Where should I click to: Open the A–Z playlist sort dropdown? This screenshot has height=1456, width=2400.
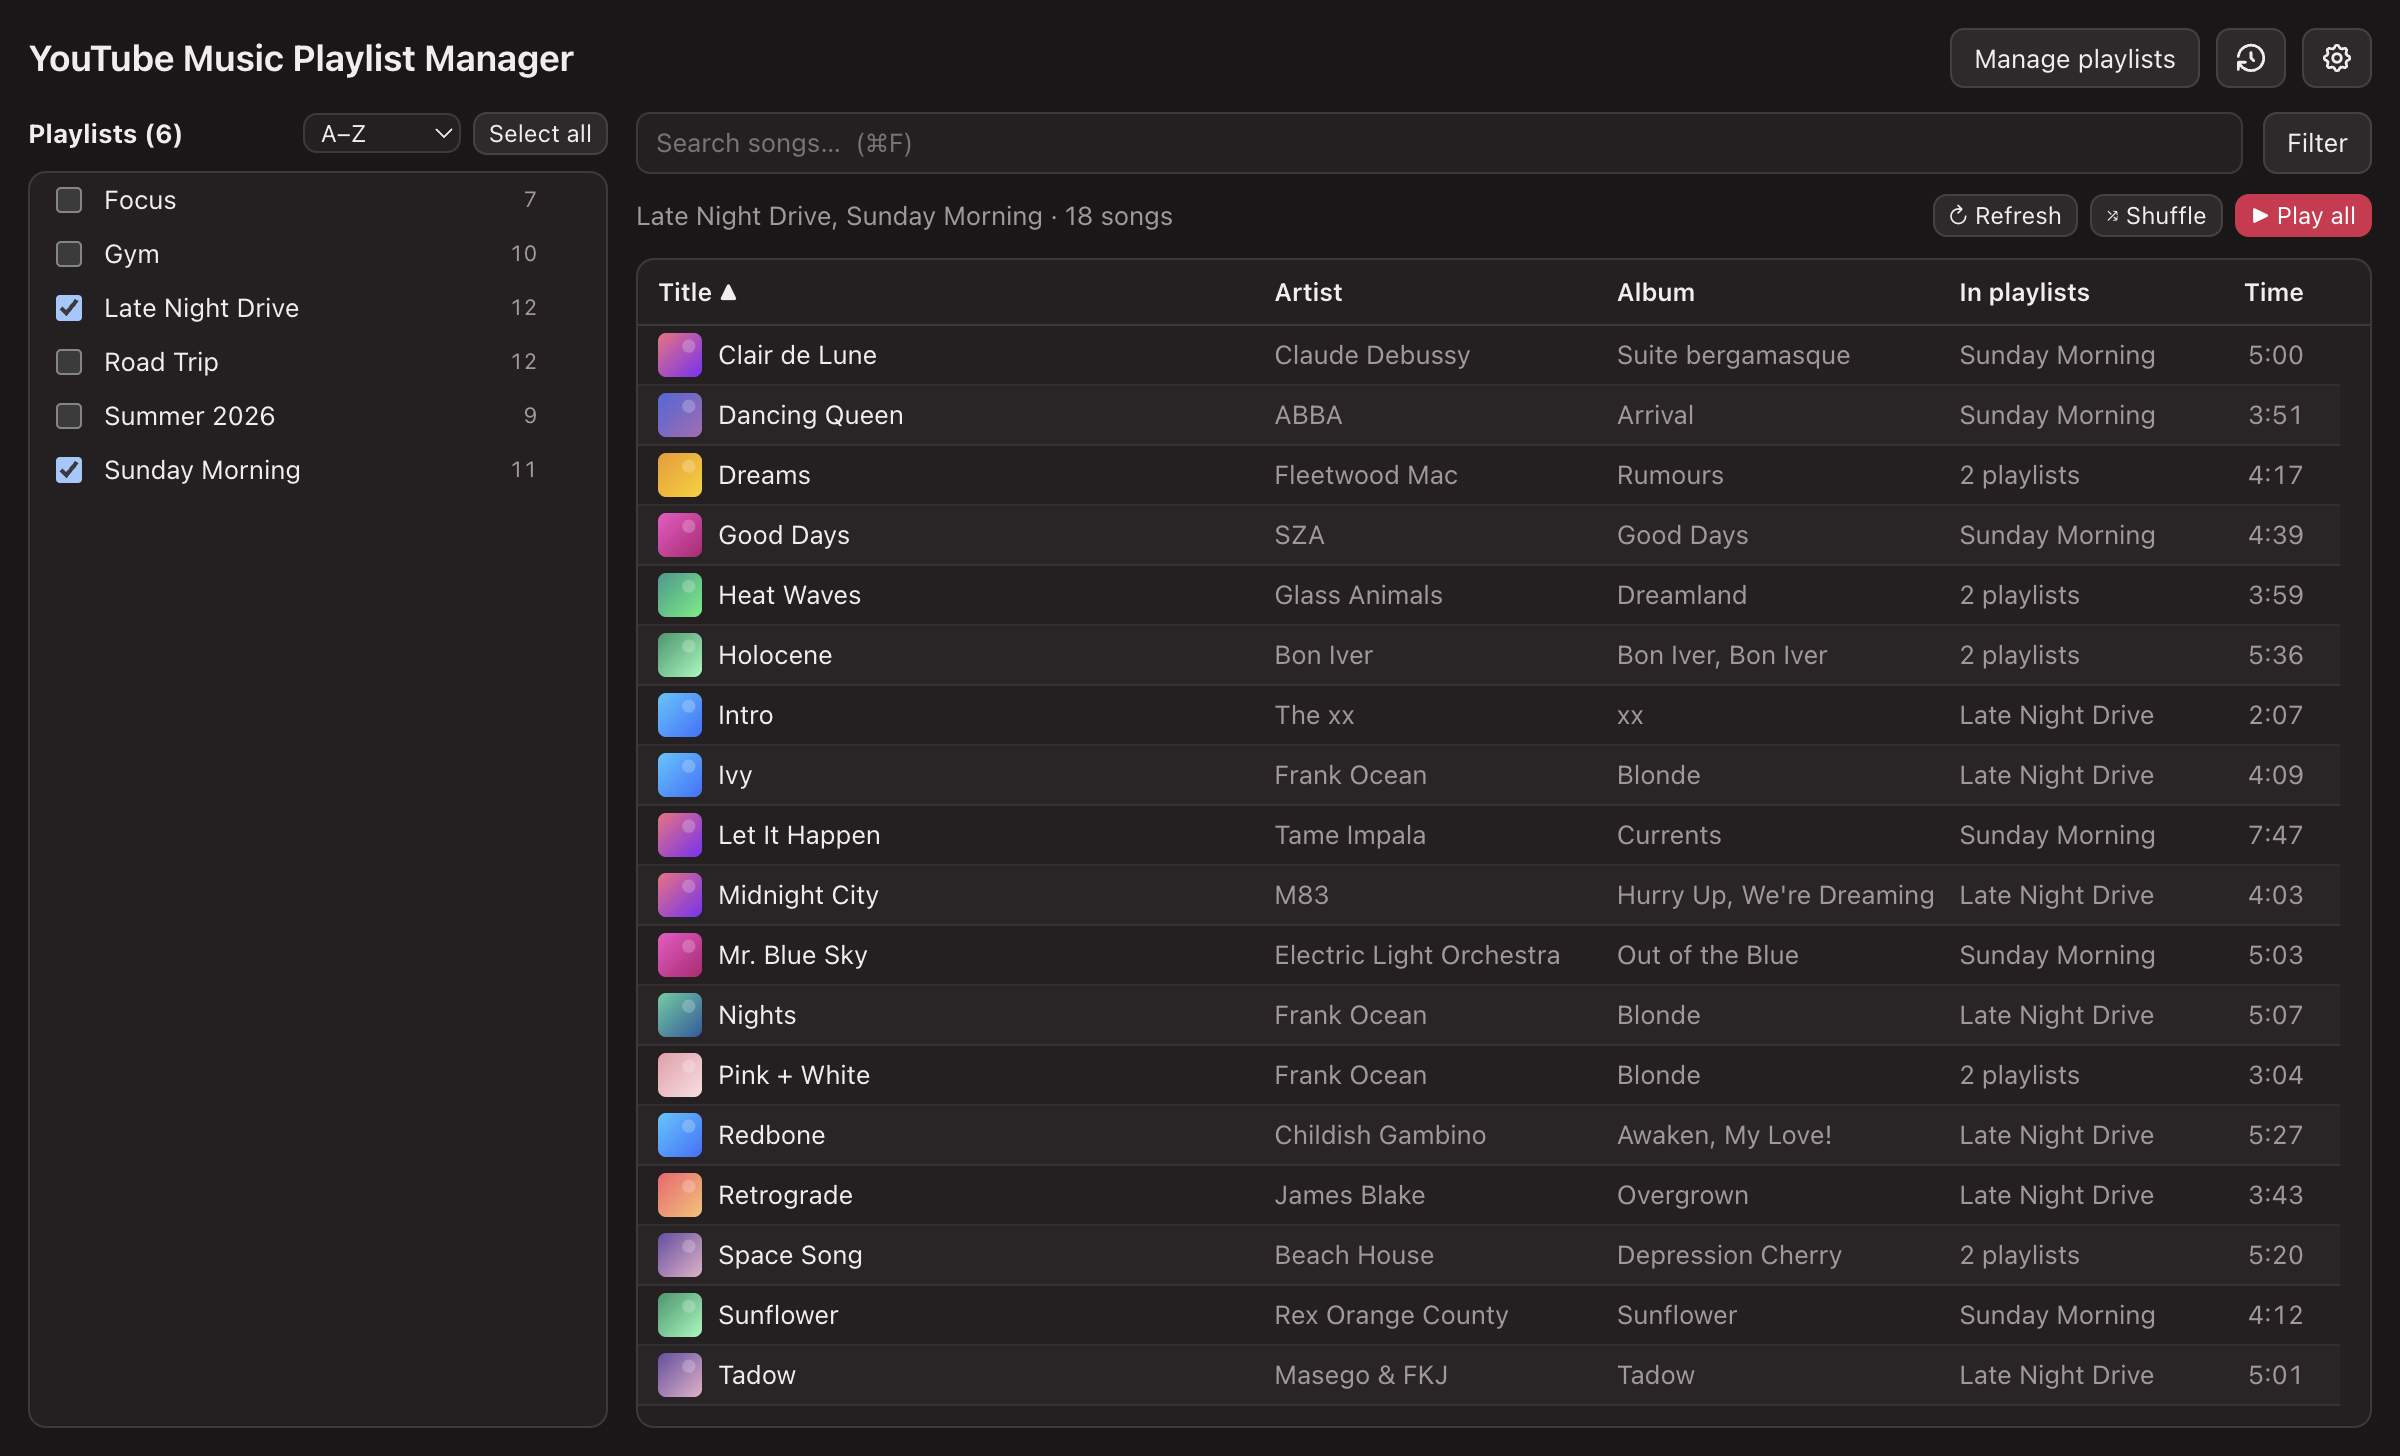point(382,134)
